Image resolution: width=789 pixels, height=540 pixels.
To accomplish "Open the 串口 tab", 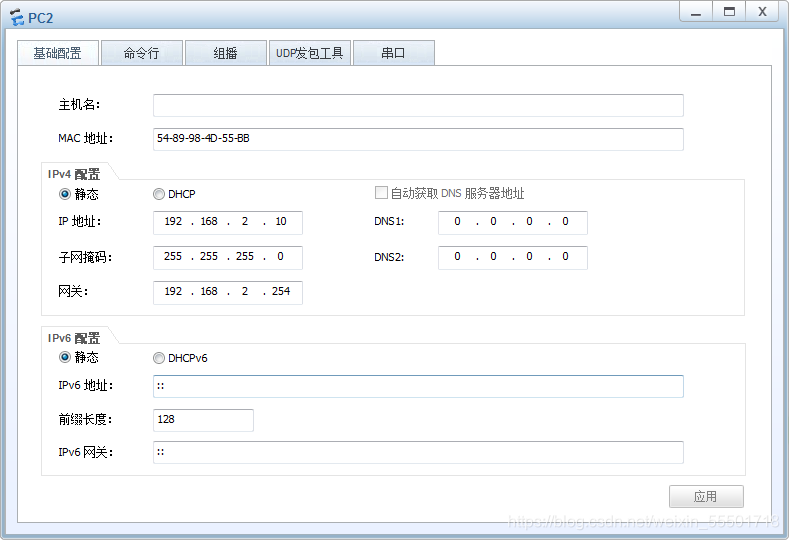I will (x=393, y=53).
